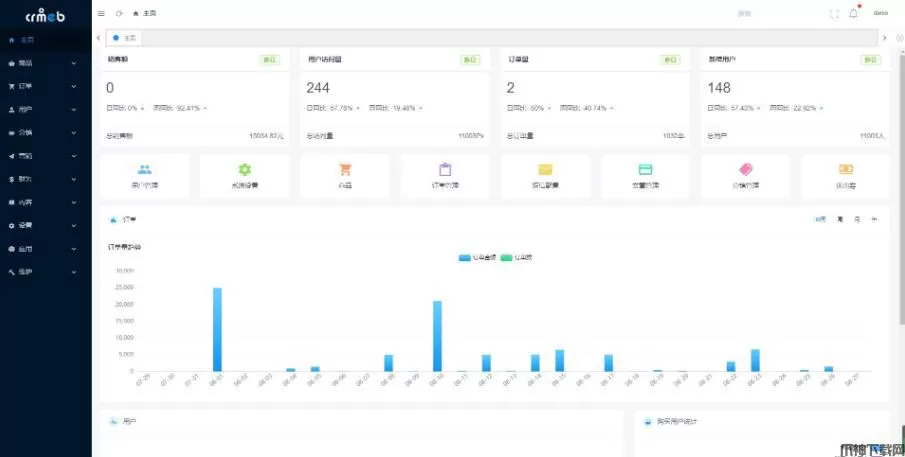Select the 主页 home item in sidebar
905x457 pixels.
46,40
